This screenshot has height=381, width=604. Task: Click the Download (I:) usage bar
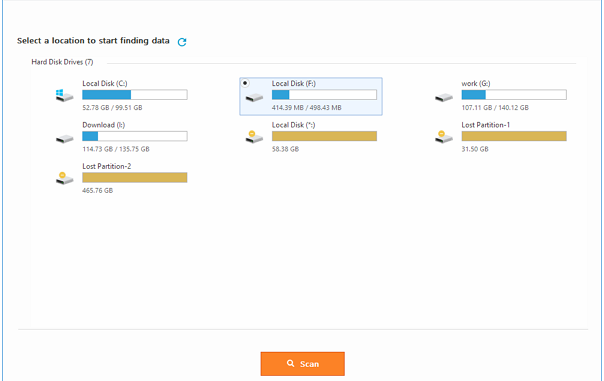pyautogui.click(x=135, y=136)
